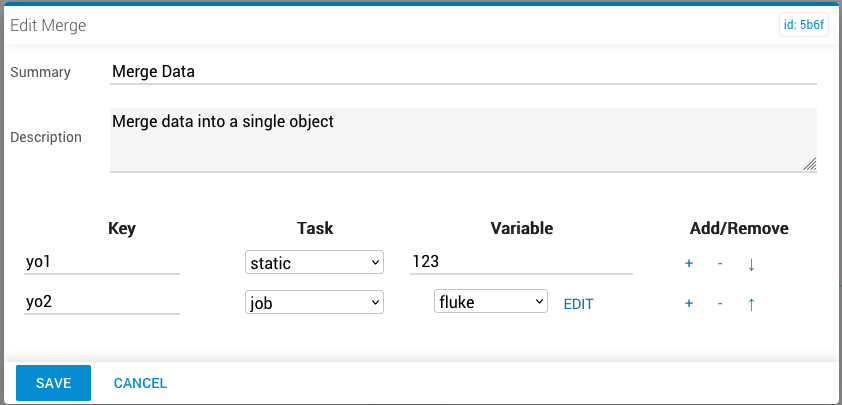
Task: Remove the yo1 row with minus
Action: [720, 263]
